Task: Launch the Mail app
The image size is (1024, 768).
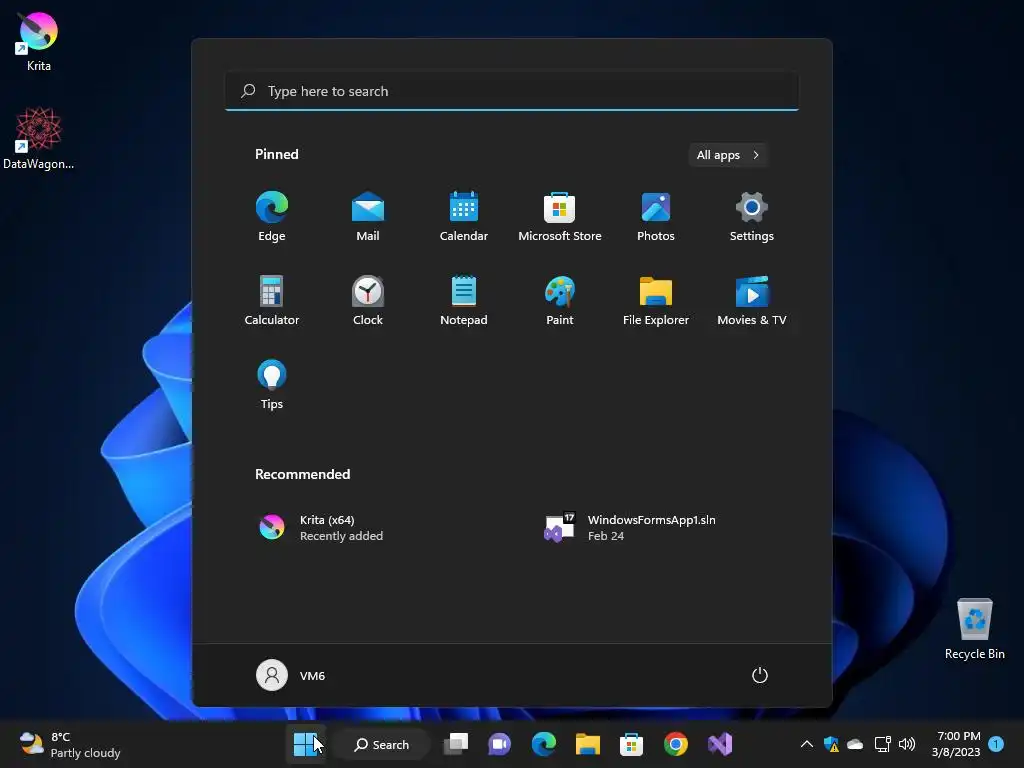Action: [368, 217]
